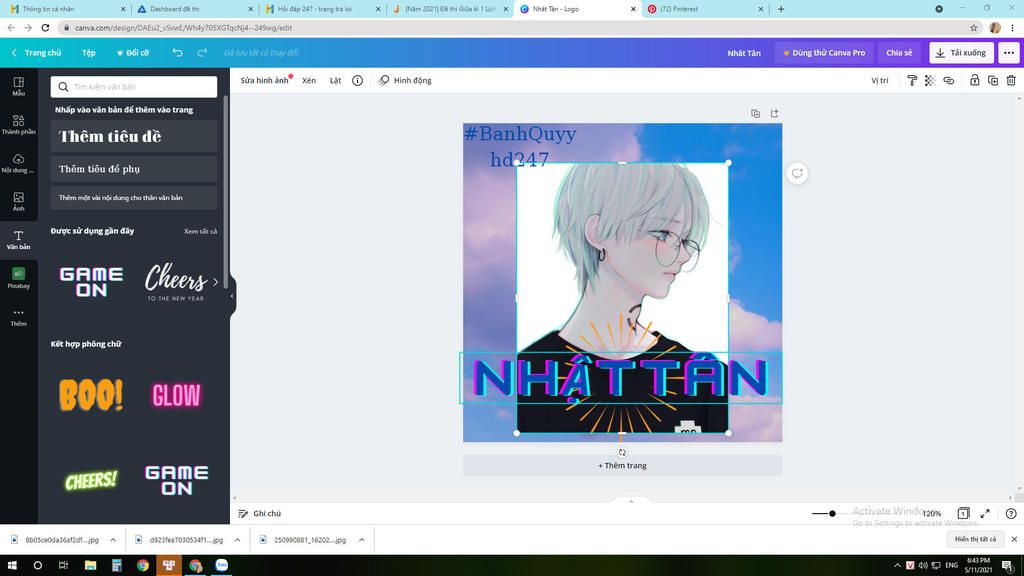
Task: Click the add page icon above canvas
Action: click(x=775, y=114)
